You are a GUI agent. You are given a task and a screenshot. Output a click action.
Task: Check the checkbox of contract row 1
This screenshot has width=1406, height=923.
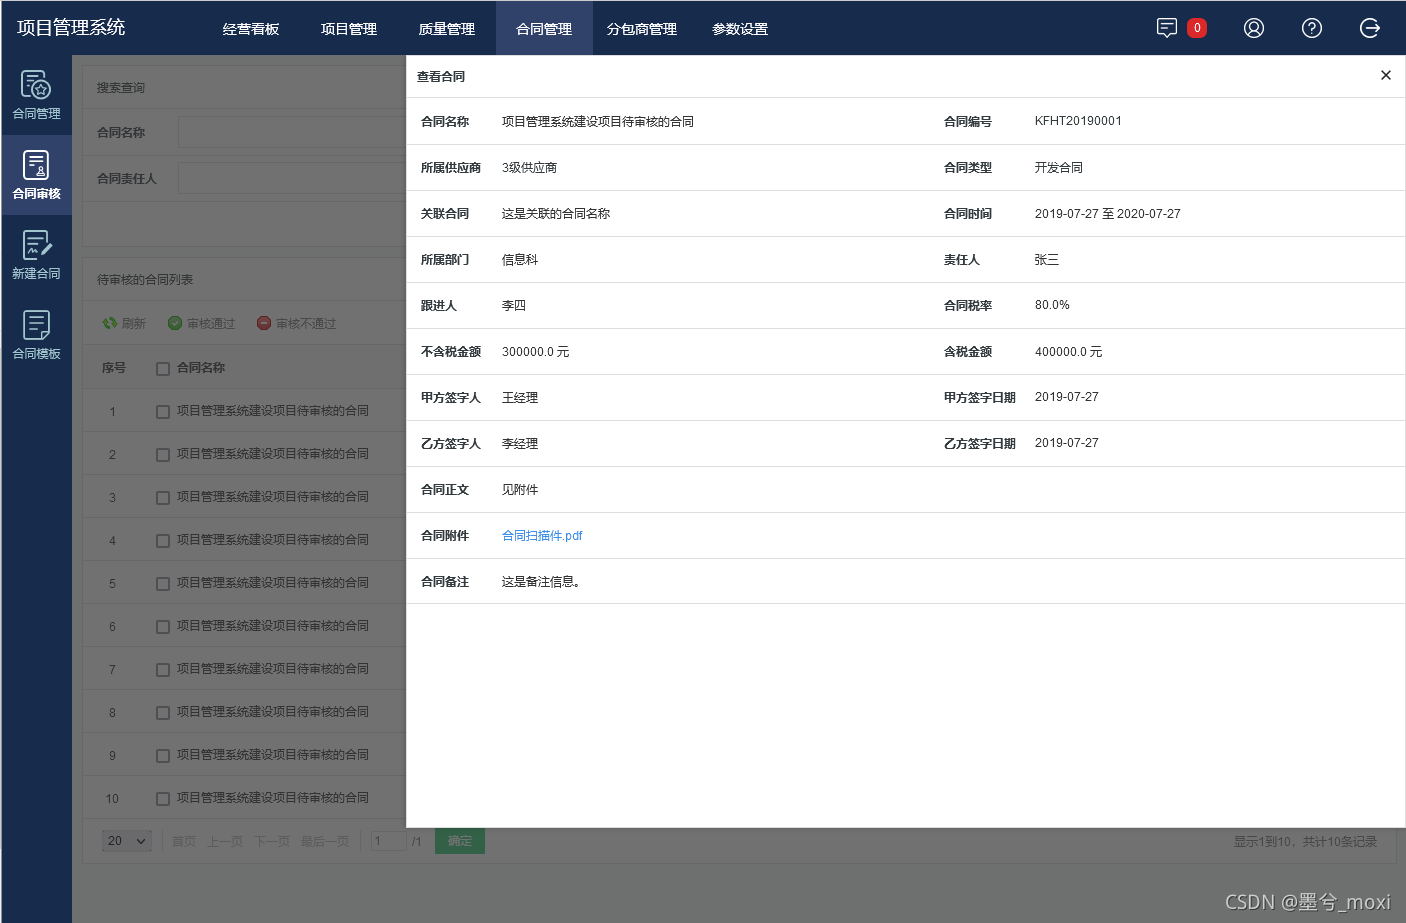[162, 410]
